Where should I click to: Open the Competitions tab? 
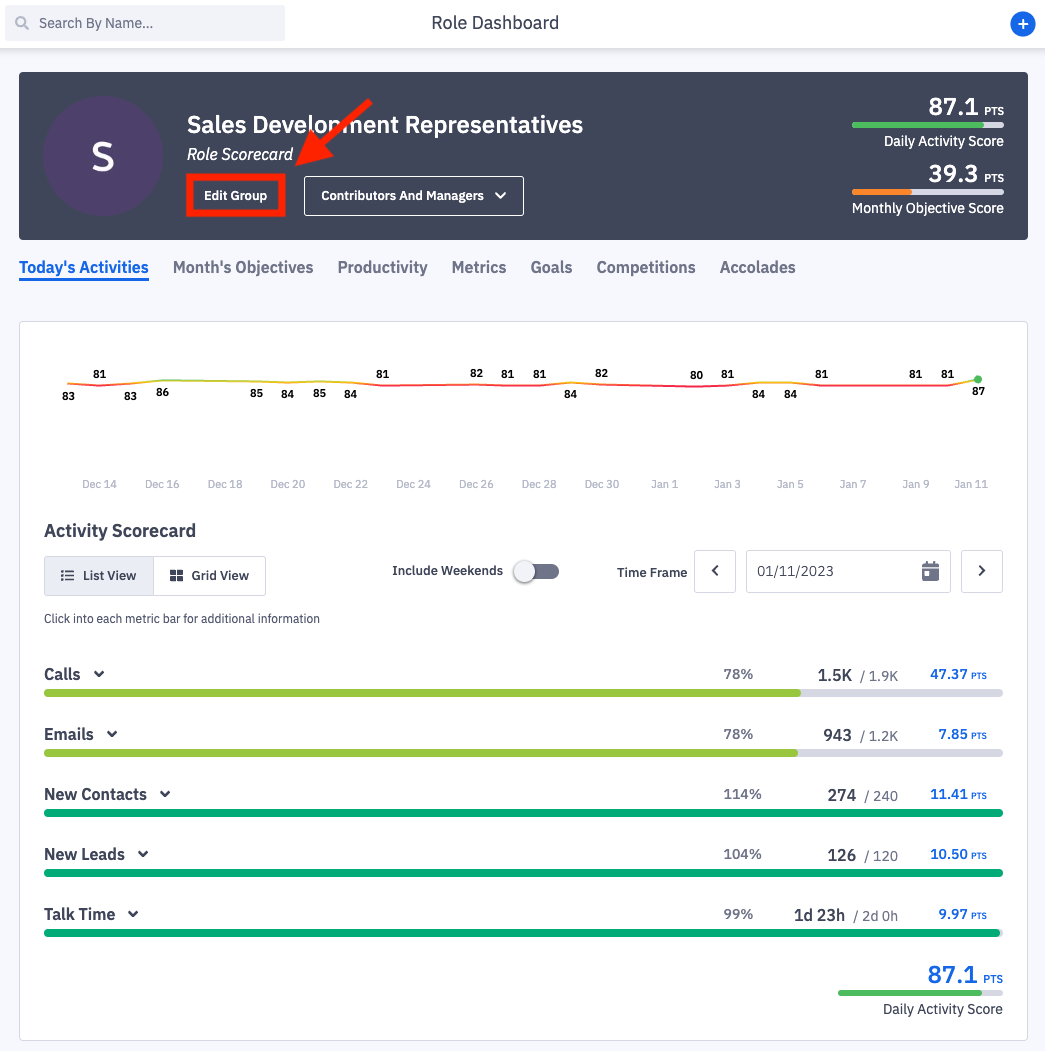pos(645,267)
